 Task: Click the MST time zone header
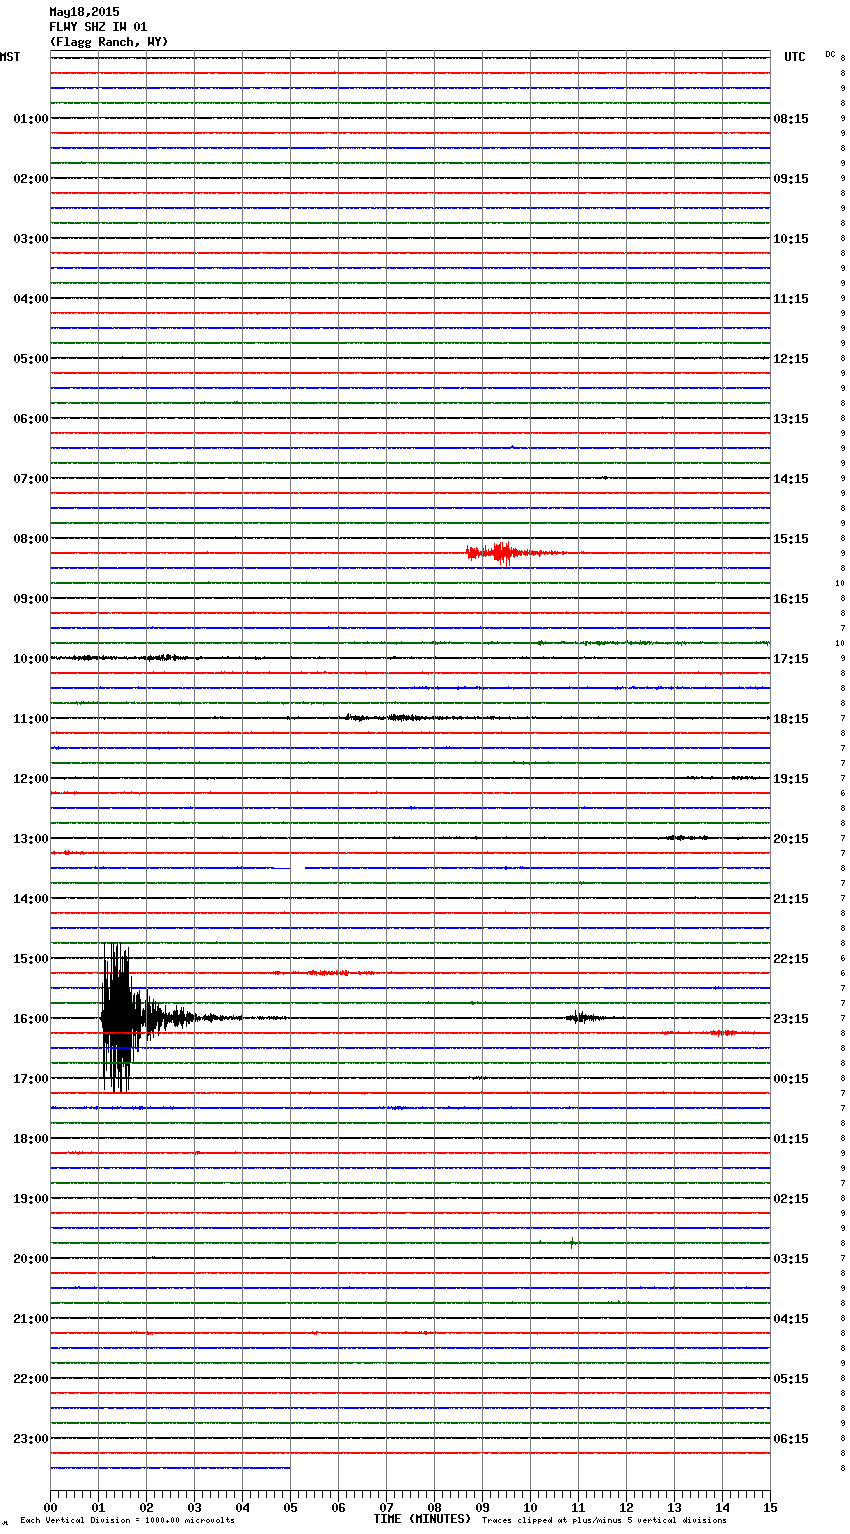[10, 57]
